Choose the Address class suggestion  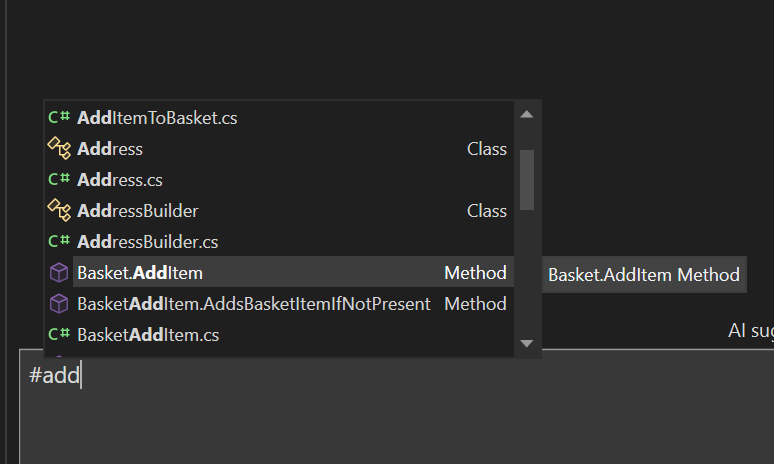110,149
